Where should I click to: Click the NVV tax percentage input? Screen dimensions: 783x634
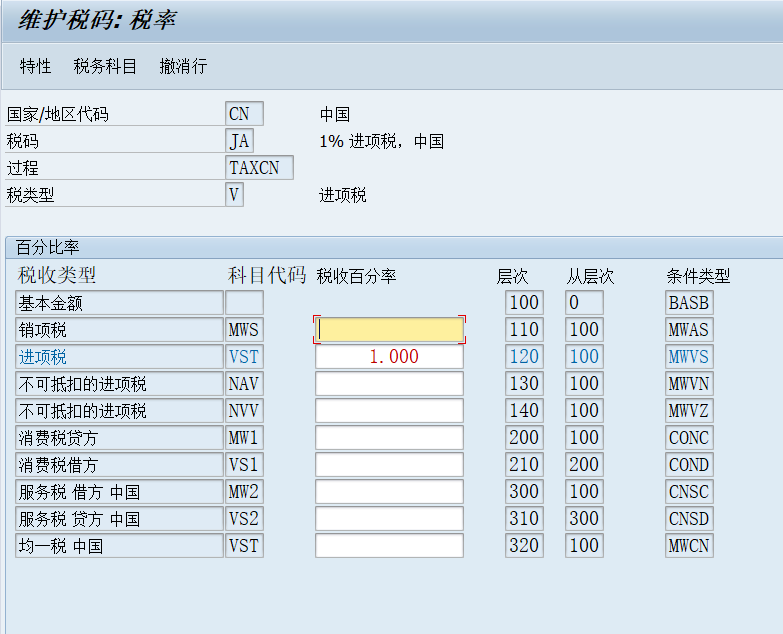pos(390,410)
